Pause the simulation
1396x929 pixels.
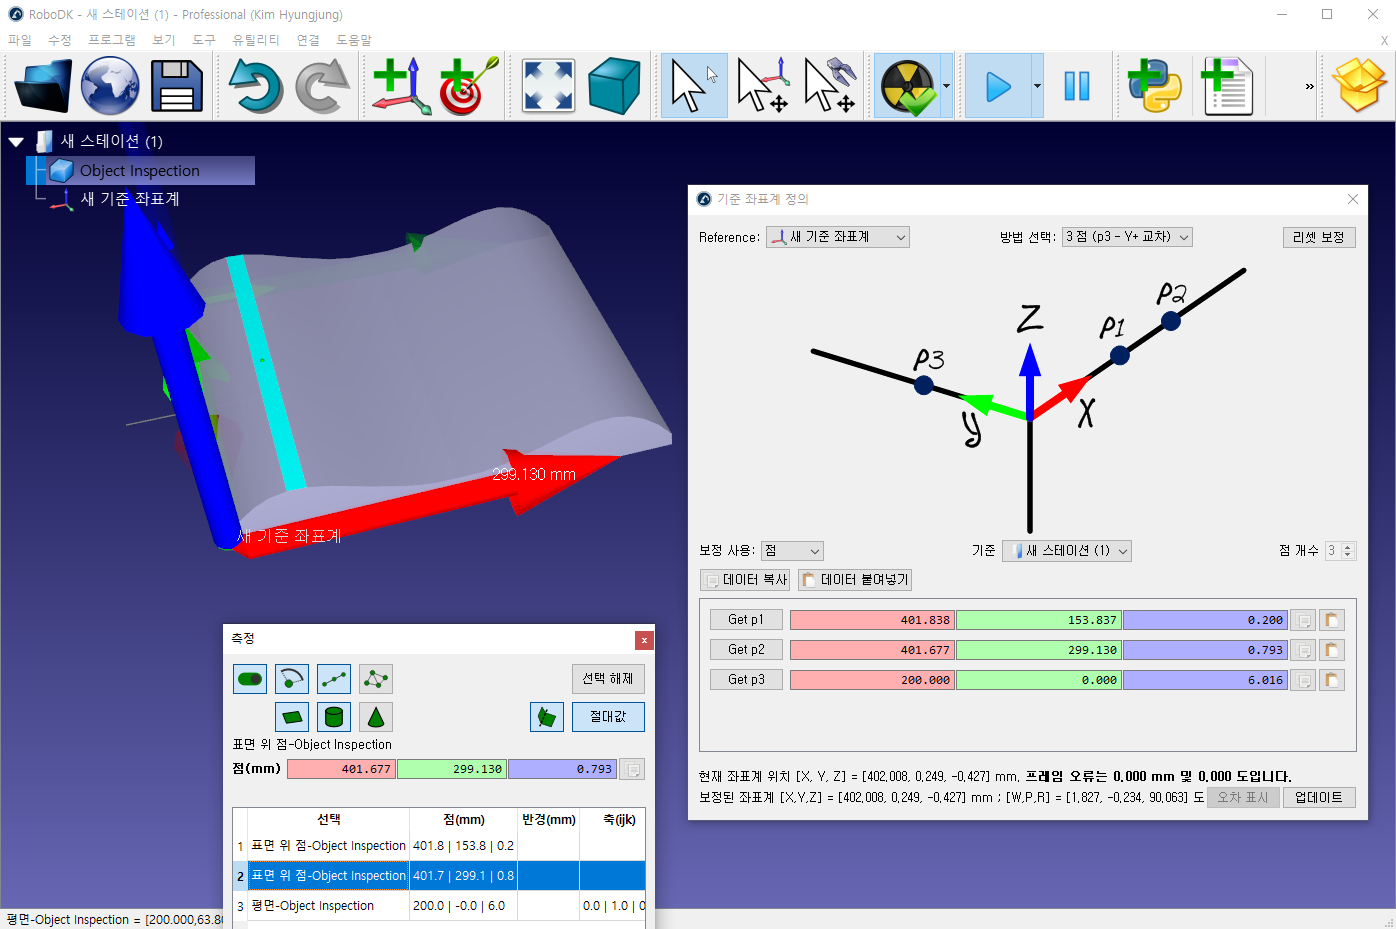tap(1077, 86)
